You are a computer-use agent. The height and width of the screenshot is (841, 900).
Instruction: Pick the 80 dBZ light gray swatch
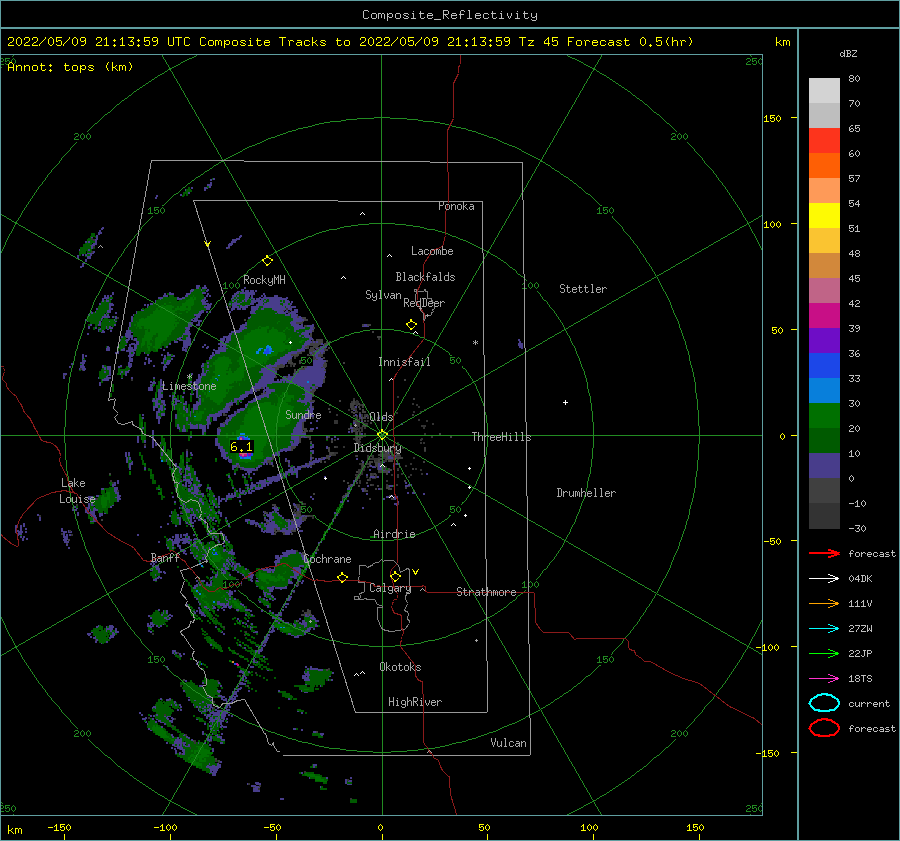[824, 90]
